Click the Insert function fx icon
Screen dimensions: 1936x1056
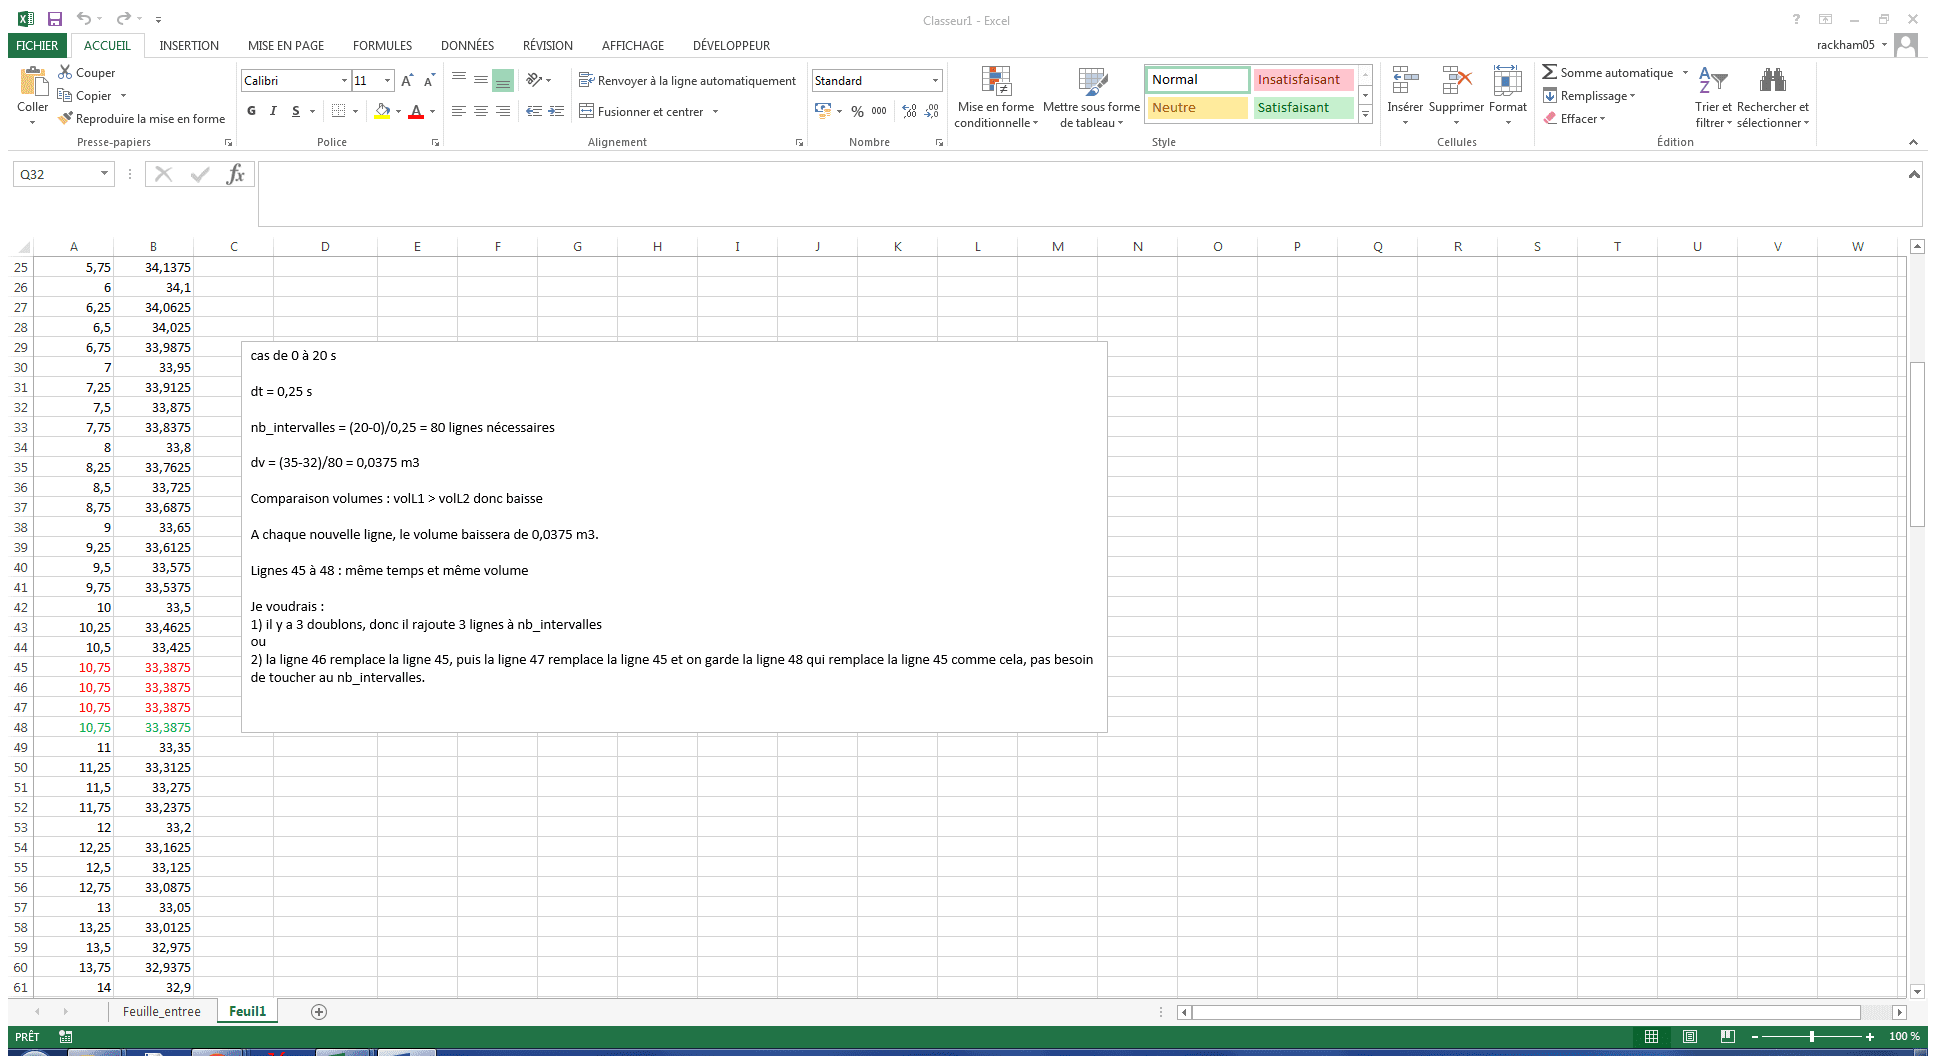[235, 175]
